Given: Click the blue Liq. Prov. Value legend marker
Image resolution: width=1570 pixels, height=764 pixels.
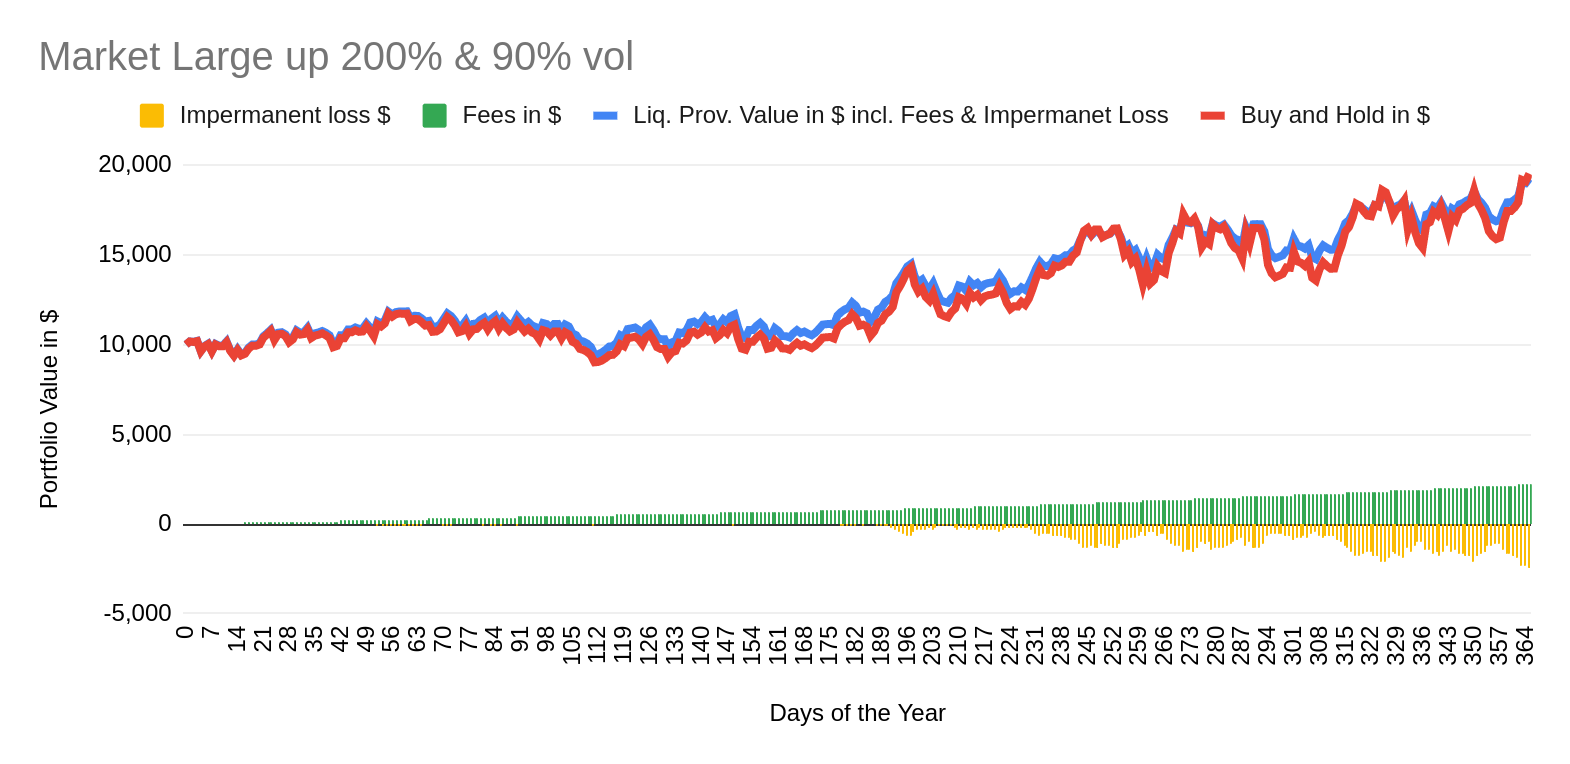Looking at the screenshot, I should pyautogui.click(x=605, y=116).
